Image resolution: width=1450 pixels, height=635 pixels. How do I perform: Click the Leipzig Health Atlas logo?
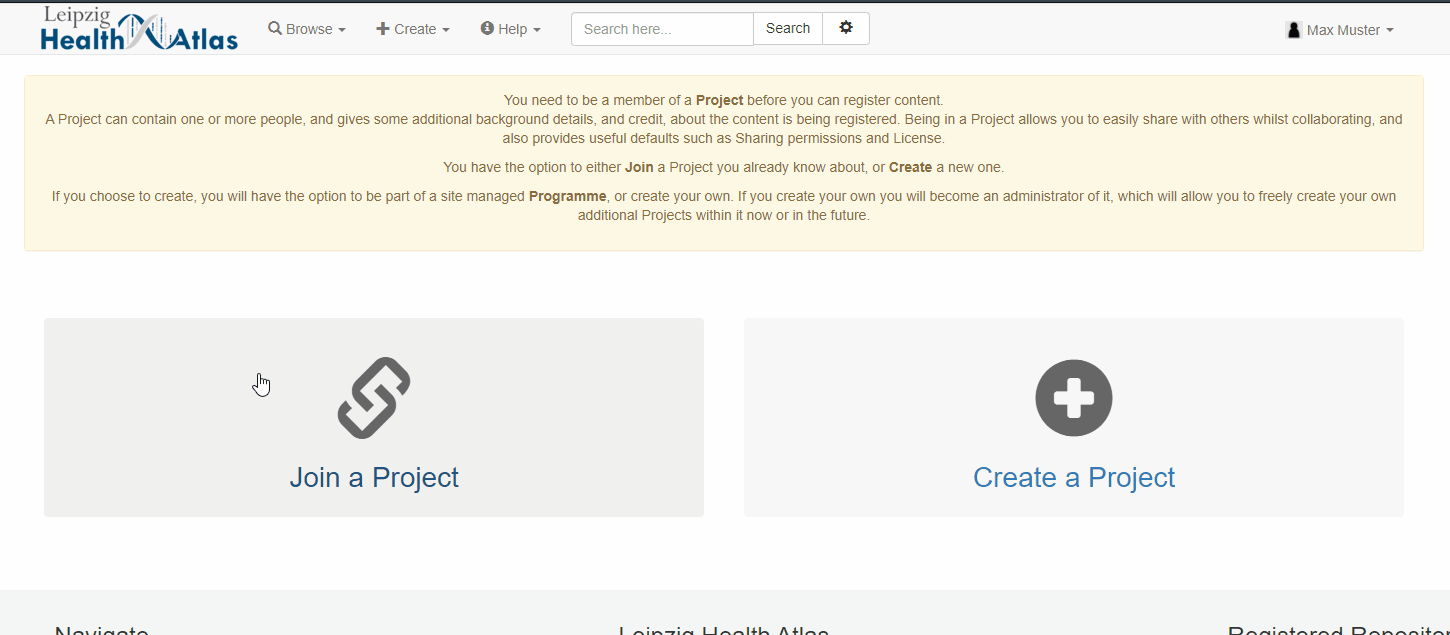click(x=139, y=29)
